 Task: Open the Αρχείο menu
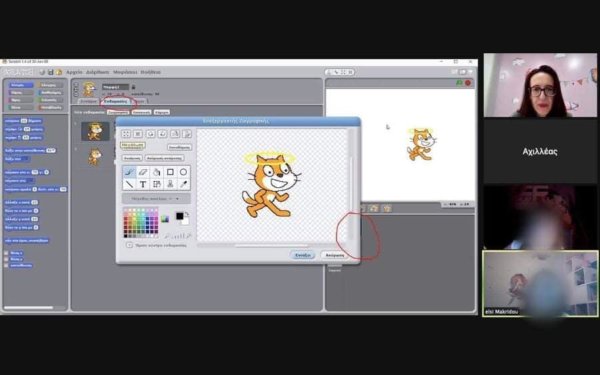click(x=74, y=72)
